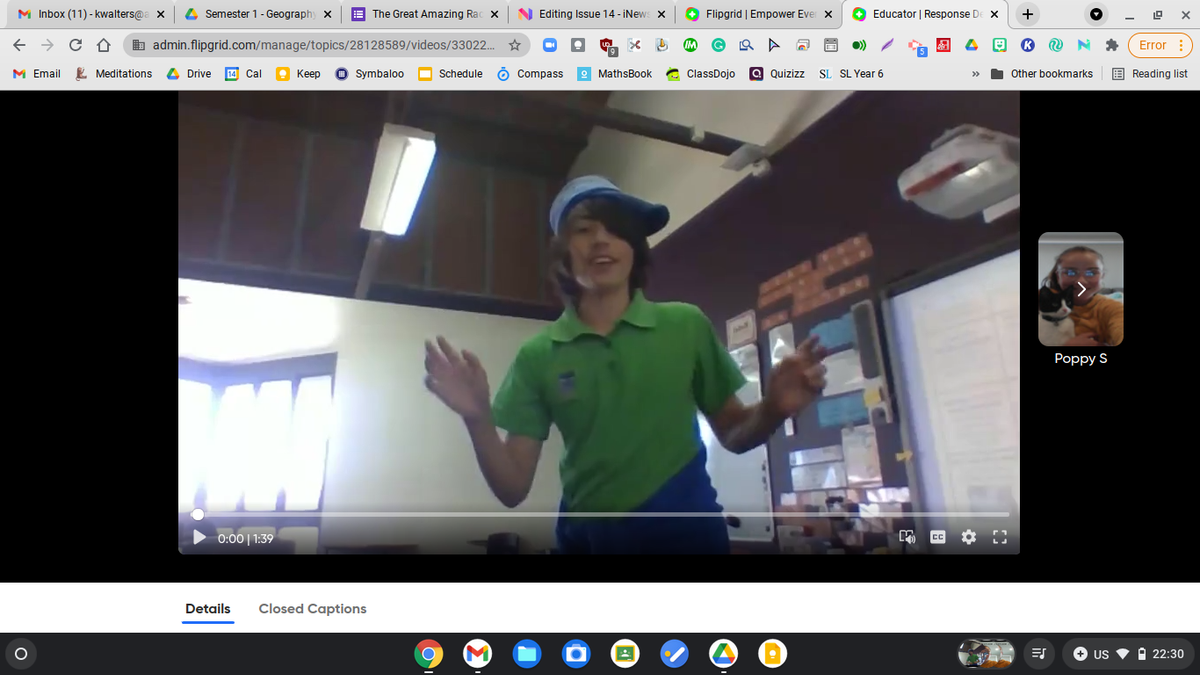Open the immersive reader in video player

[x=908, y=538]
